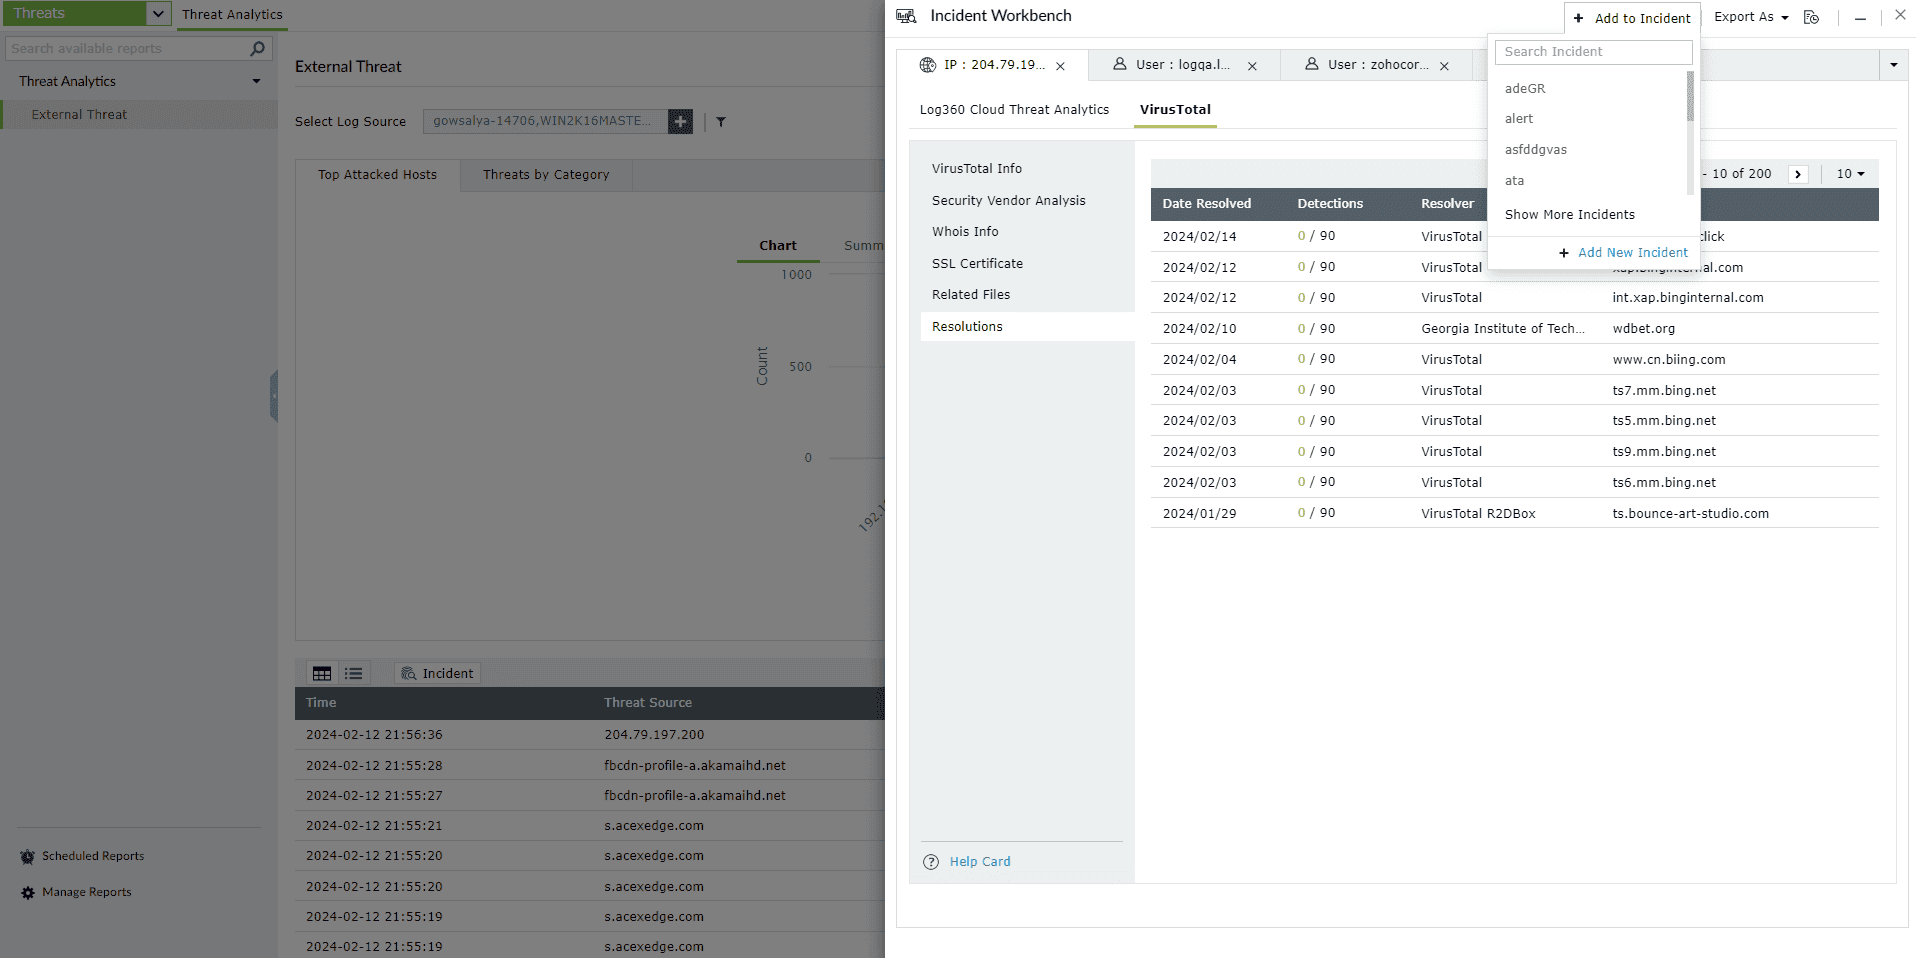Open the User zohocor... workbench tab

tap(1378, 65)
